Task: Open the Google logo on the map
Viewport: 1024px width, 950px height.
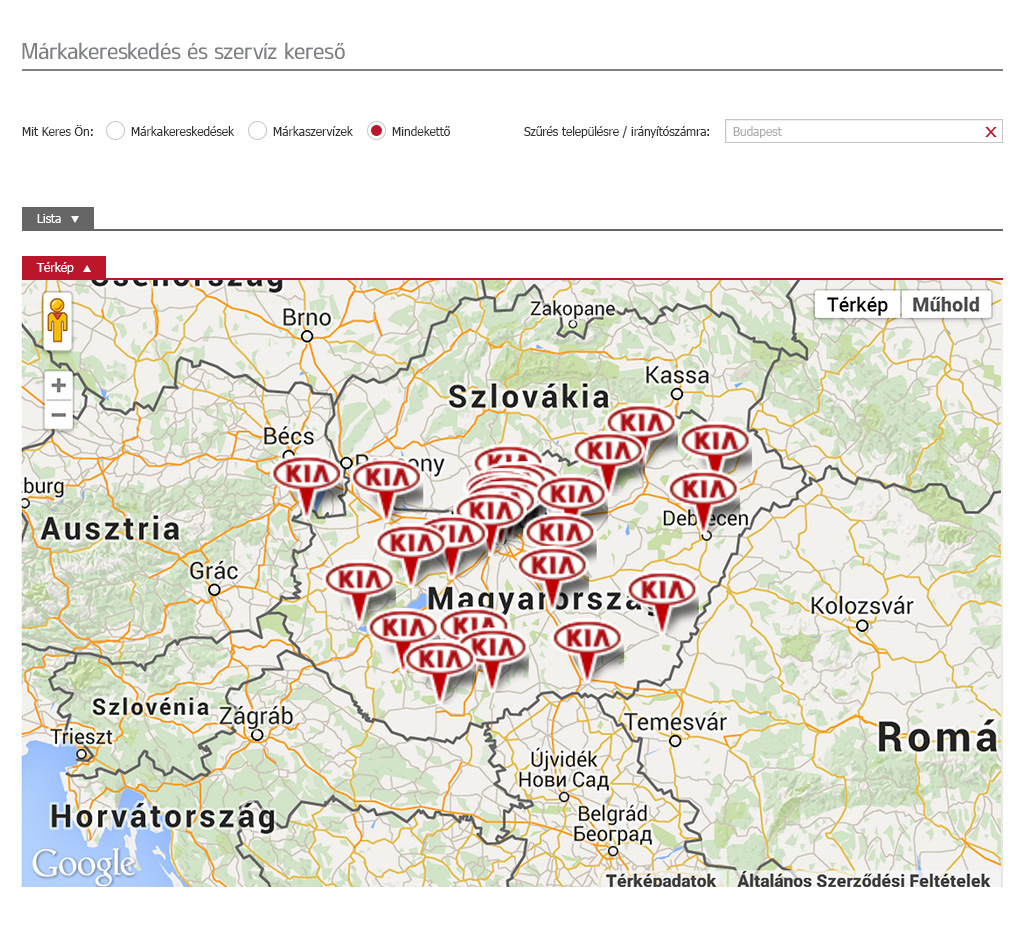Action: 84,864
